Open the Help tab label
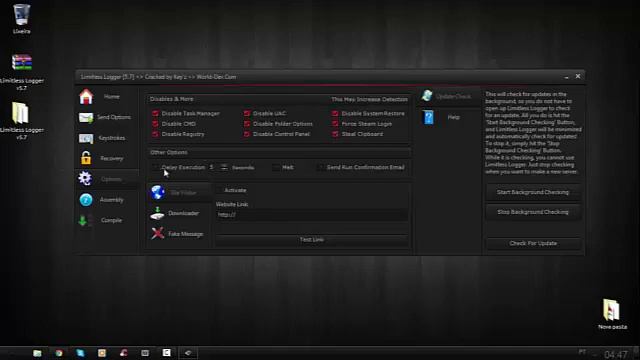 click(x=453, y=117)
